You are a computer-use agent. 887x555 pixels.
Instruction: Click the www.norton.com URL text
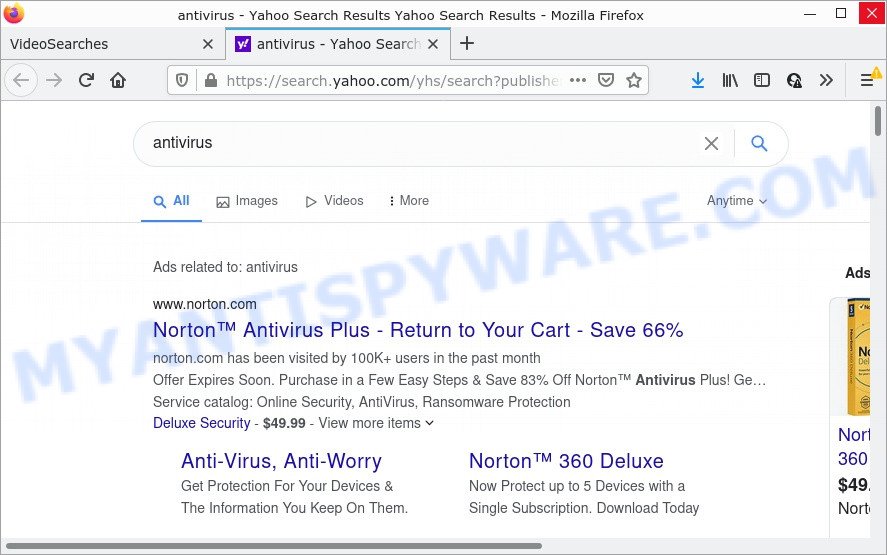204,304
